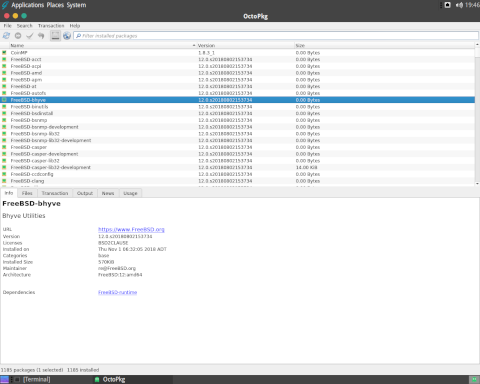Switch to the Output tab
Screen dimensions: 480x384
tap(85, 193)
